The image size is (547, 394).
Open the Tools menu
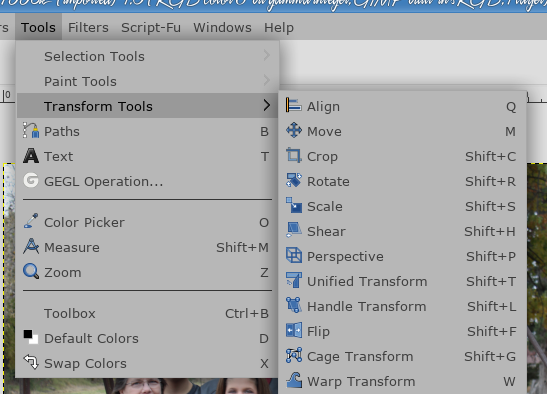pyautogui.click(x=38, y=27)
